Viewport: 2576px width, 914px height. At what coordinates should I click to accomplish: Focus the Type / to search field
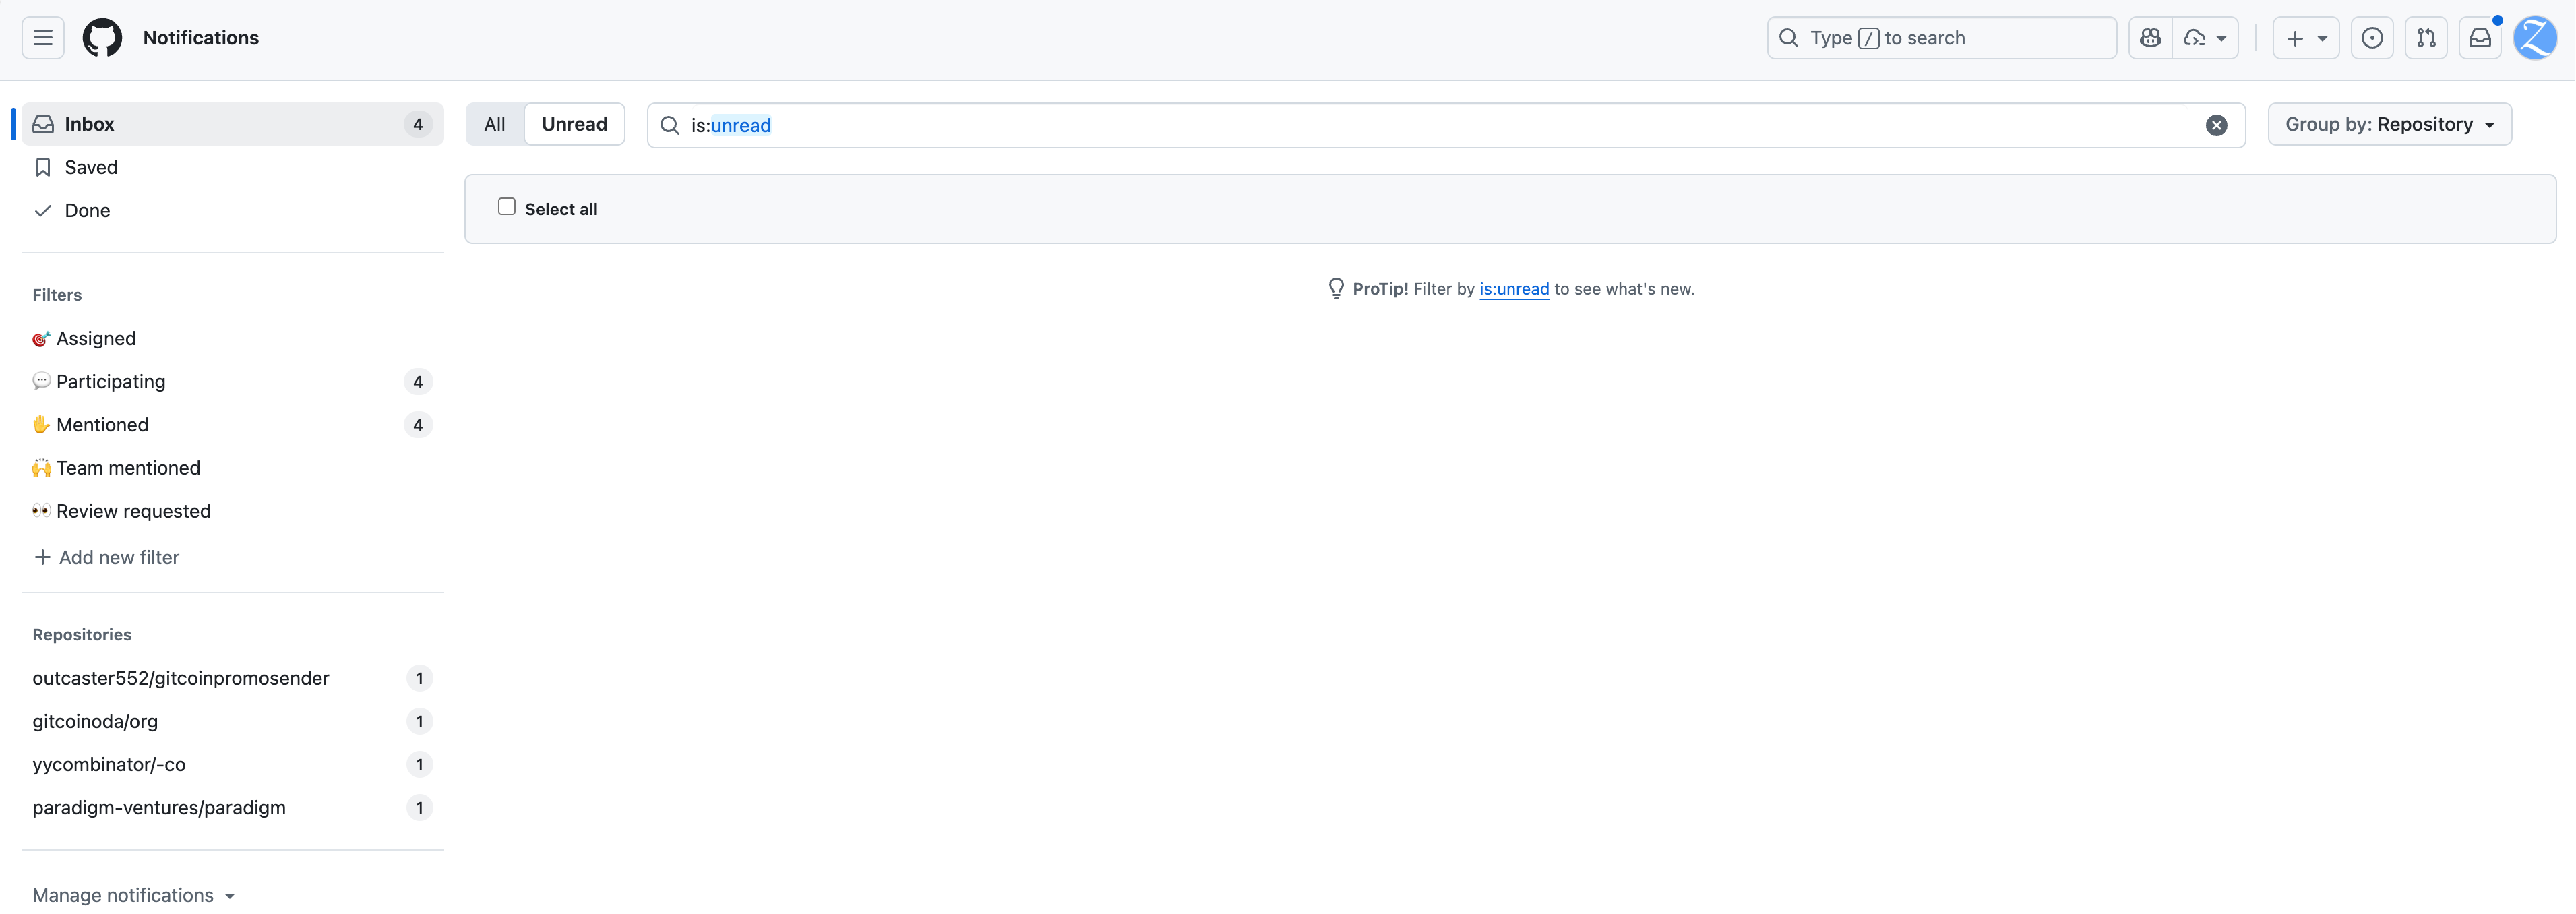coord(1940,38)
